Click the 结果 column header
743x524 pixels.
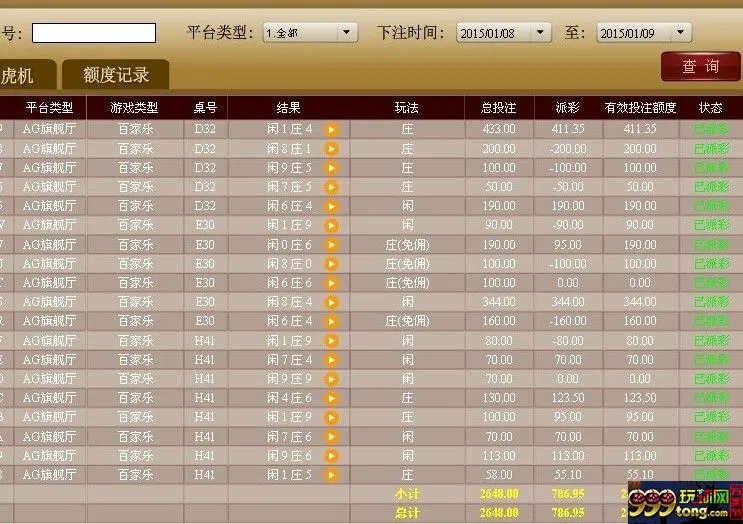tap(289, 108)
